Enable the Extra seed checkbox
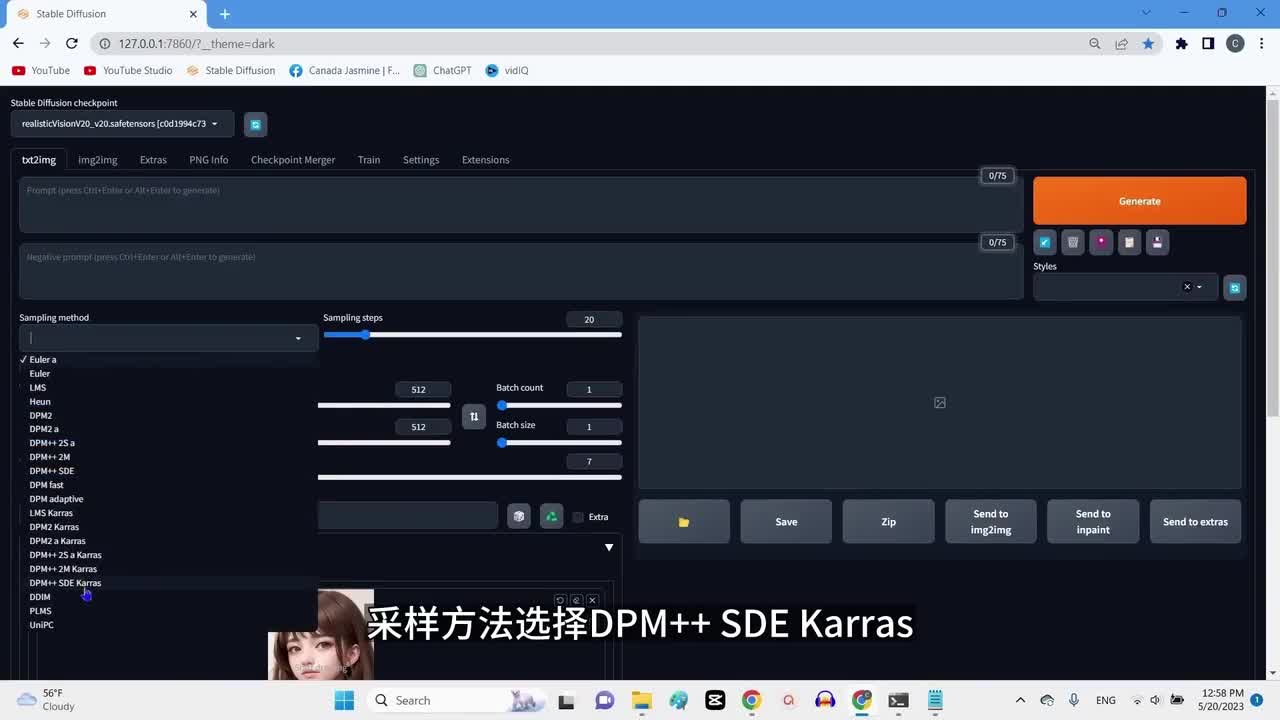Viewport: 1280px width, 720px height. [x=578, y=517]
